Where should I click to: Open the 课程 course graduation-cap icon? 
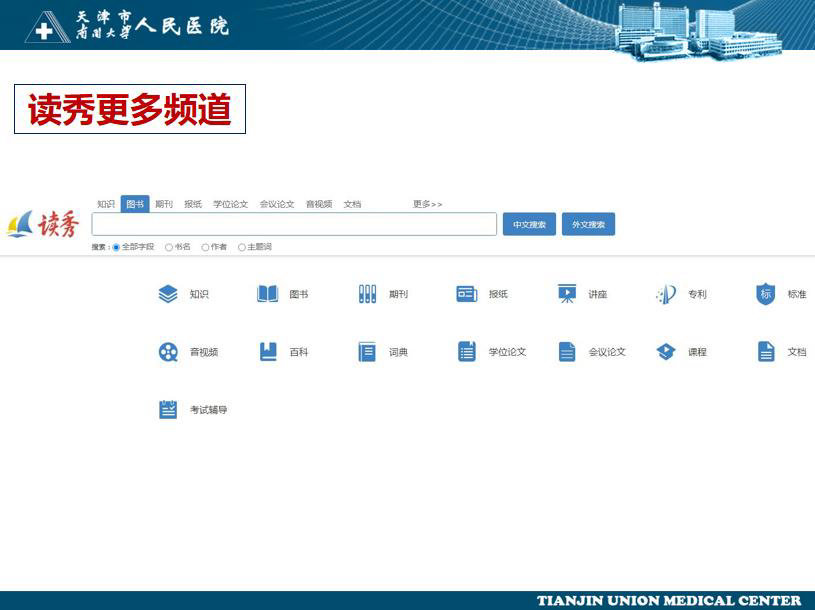tap(666, 352)
